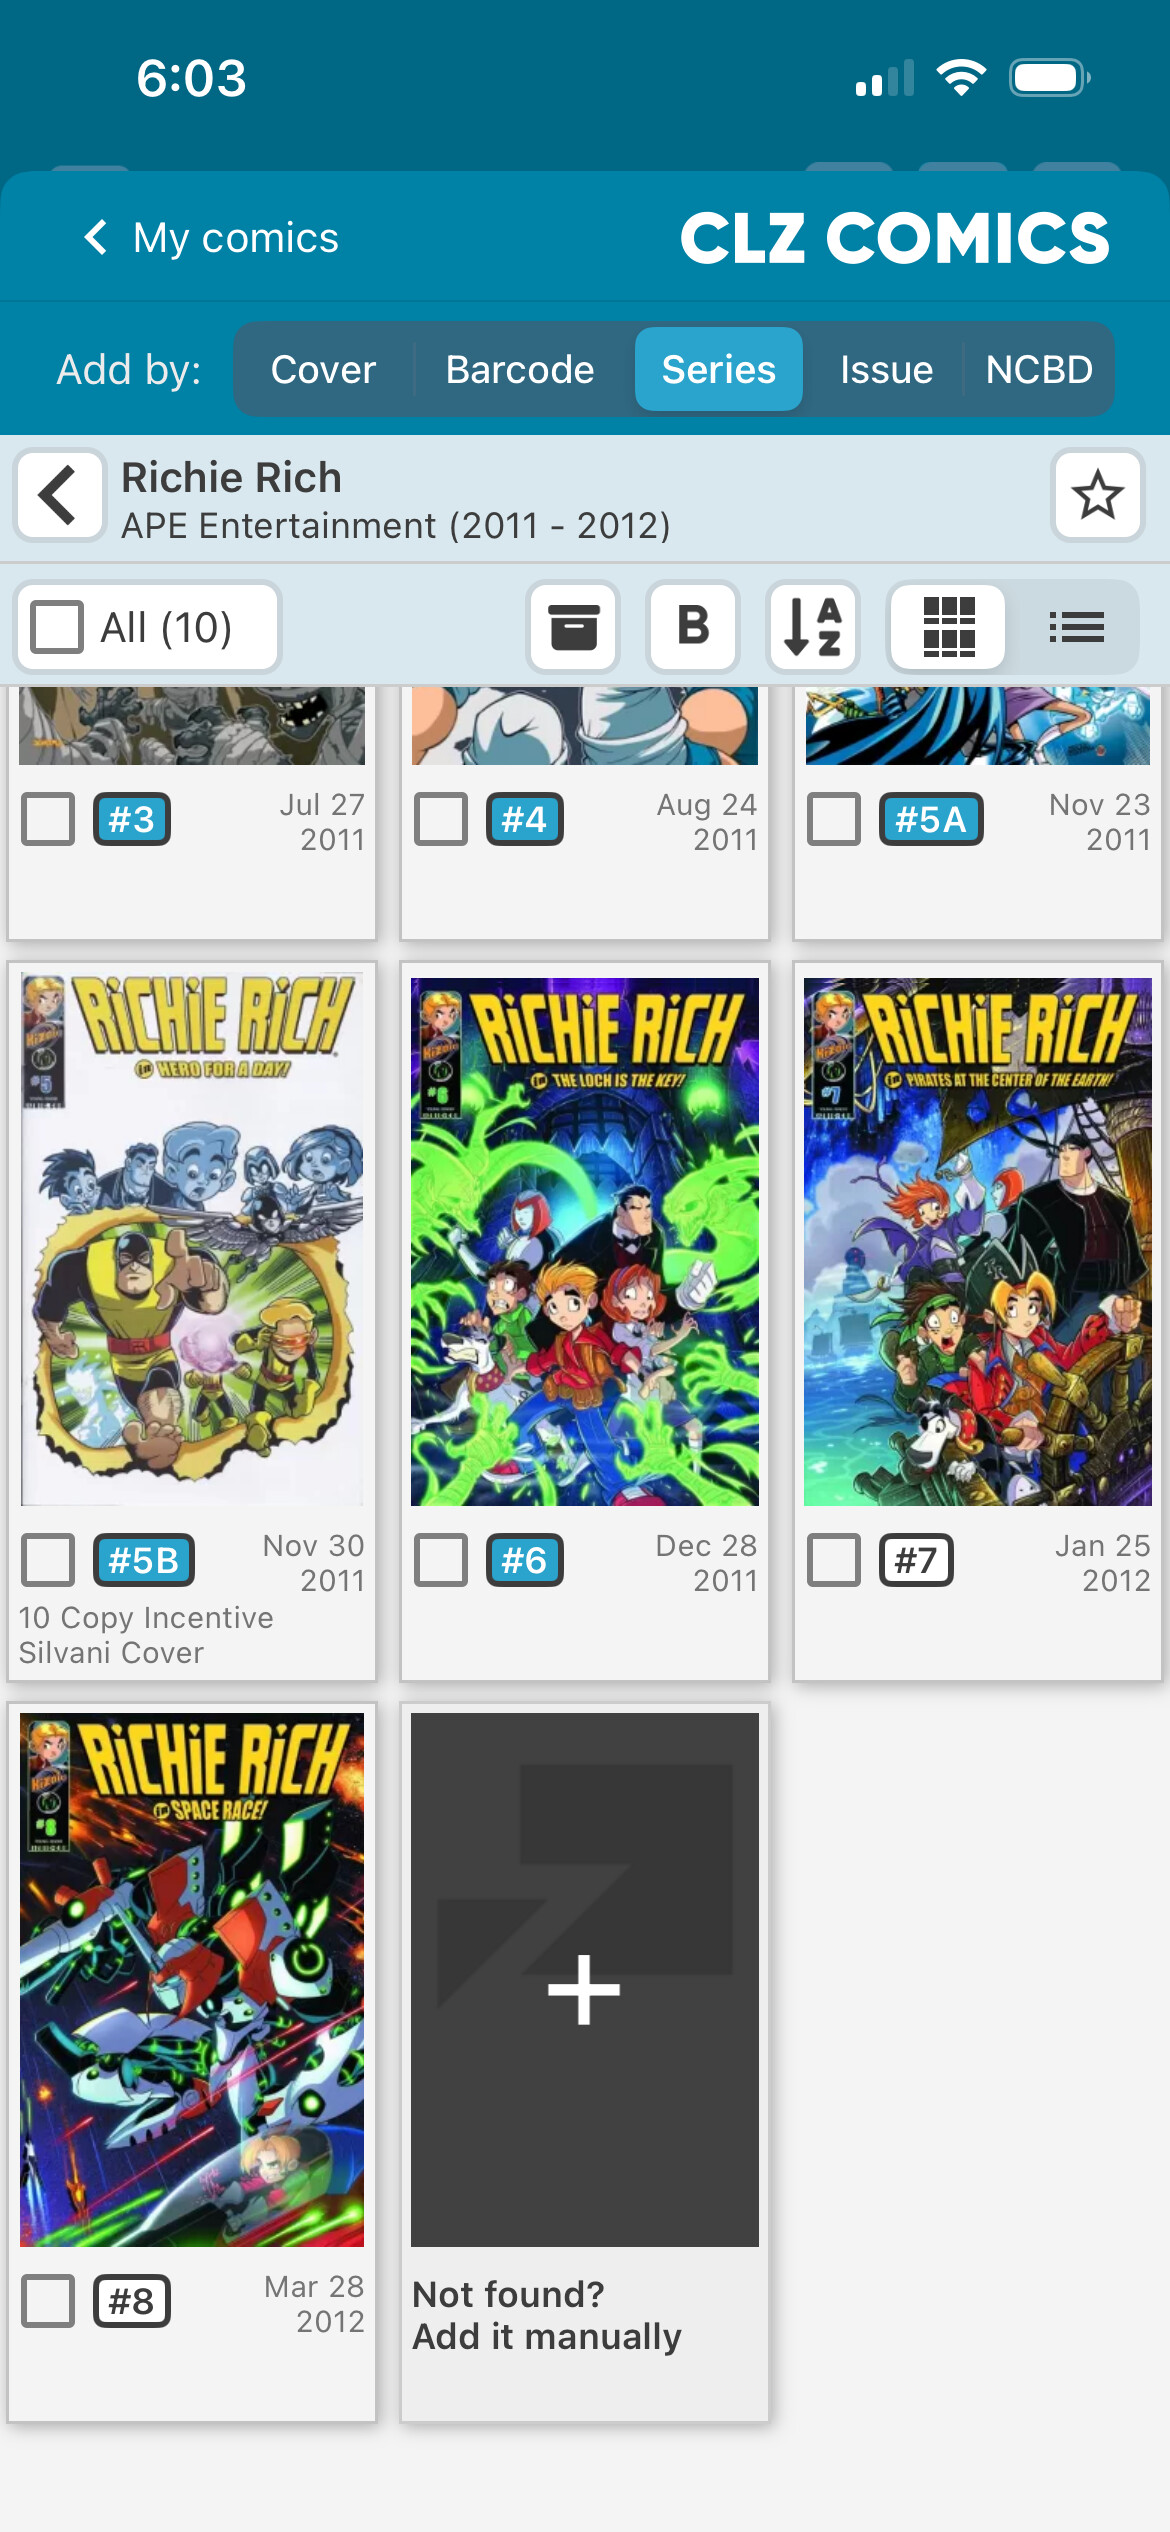1170x2532 pixels.
Task: Choose the Cover add-by tab
Action: 323,370
